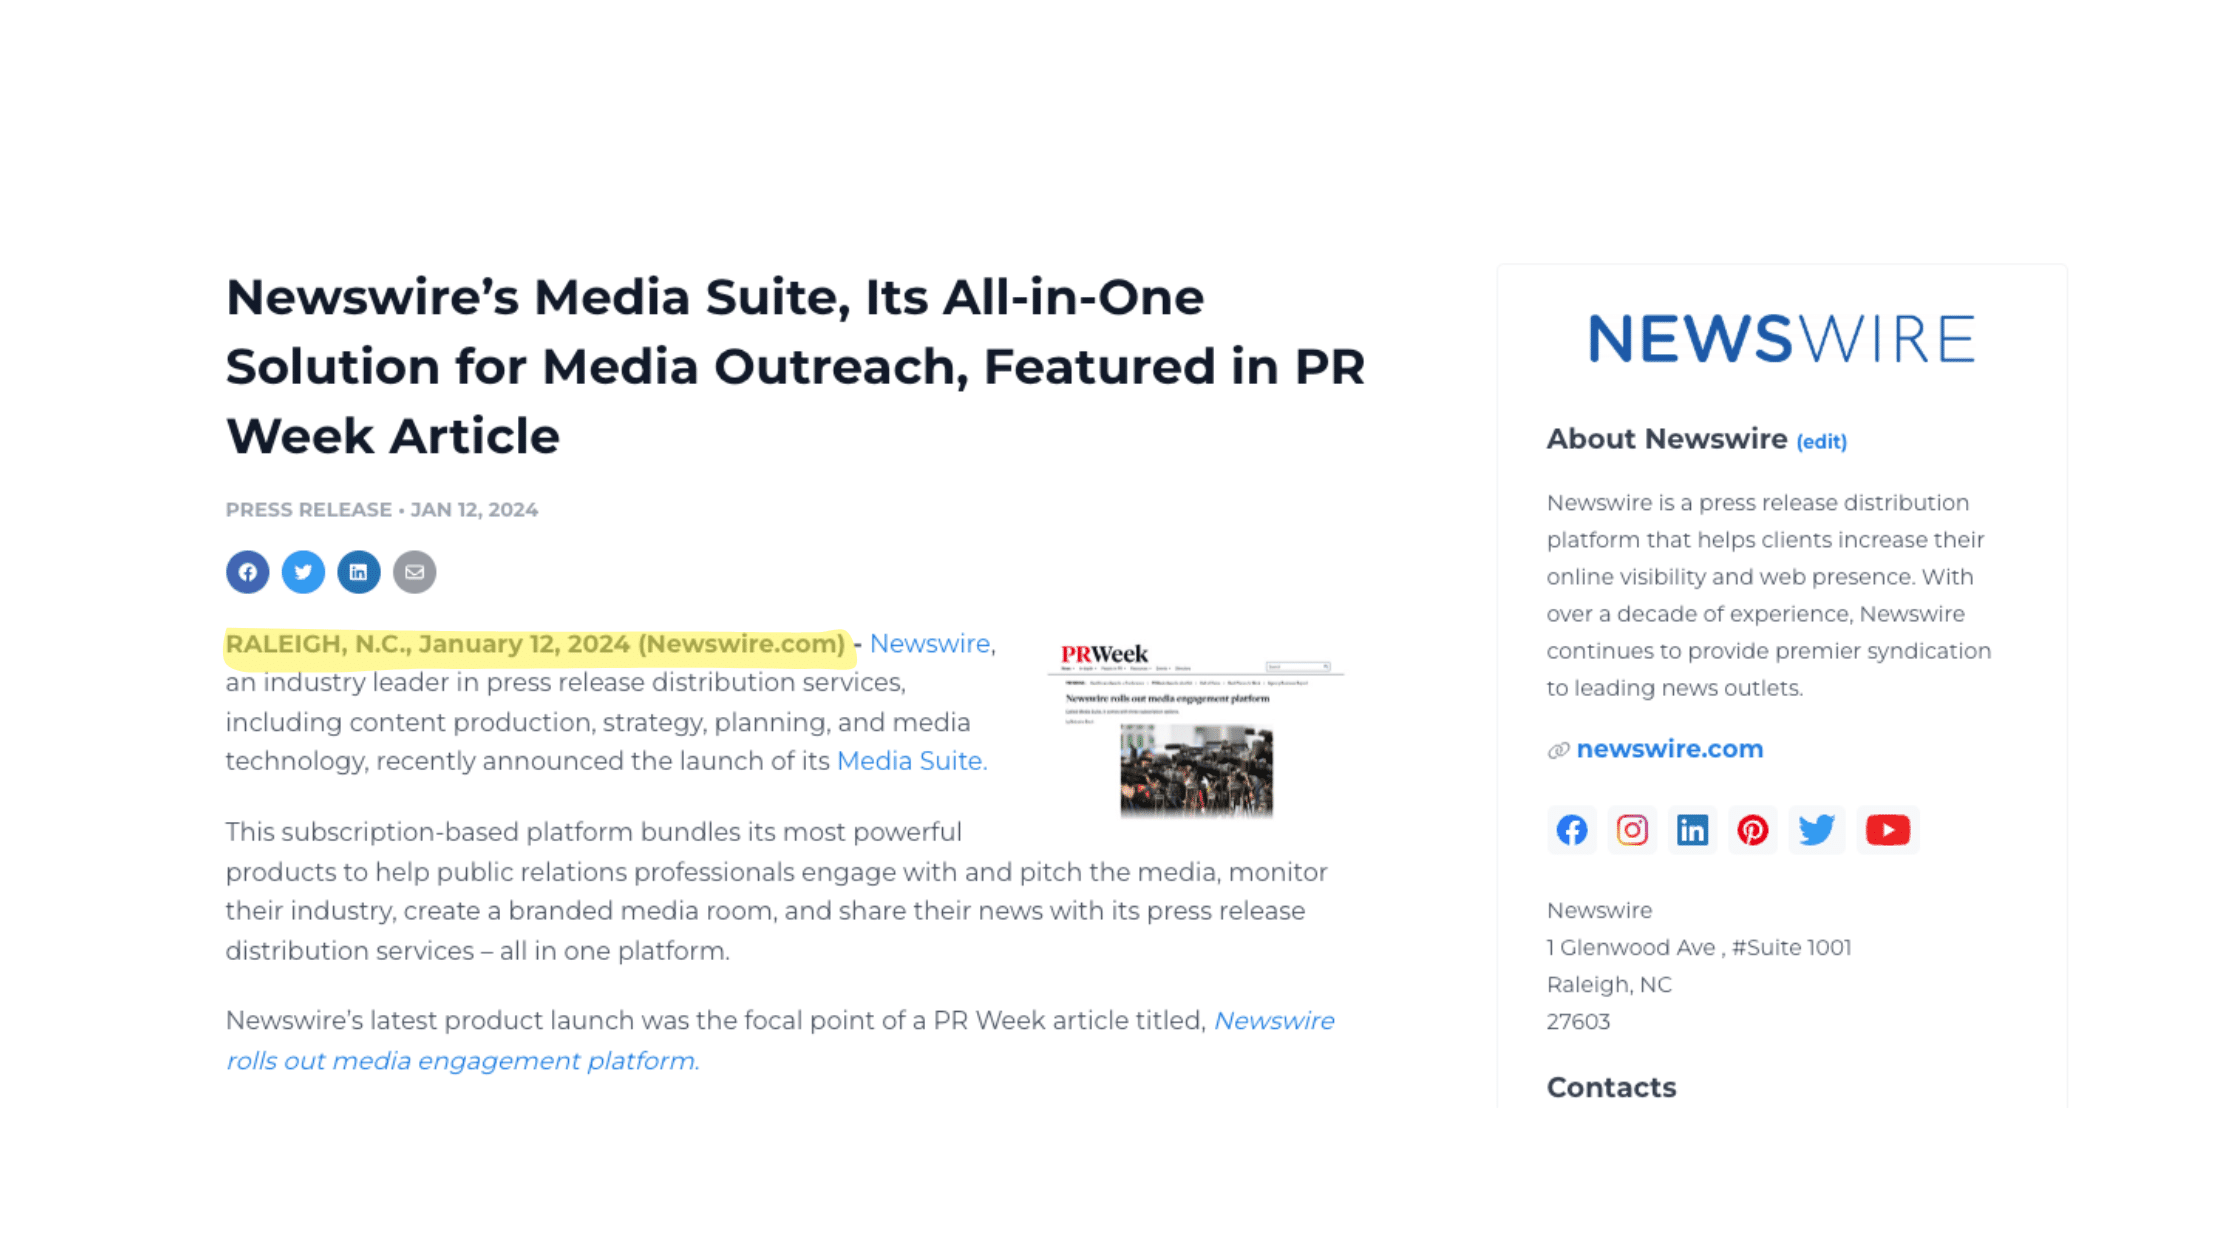Open 'Newswire rolls out media engagement platform' link

click(780, 1041)
